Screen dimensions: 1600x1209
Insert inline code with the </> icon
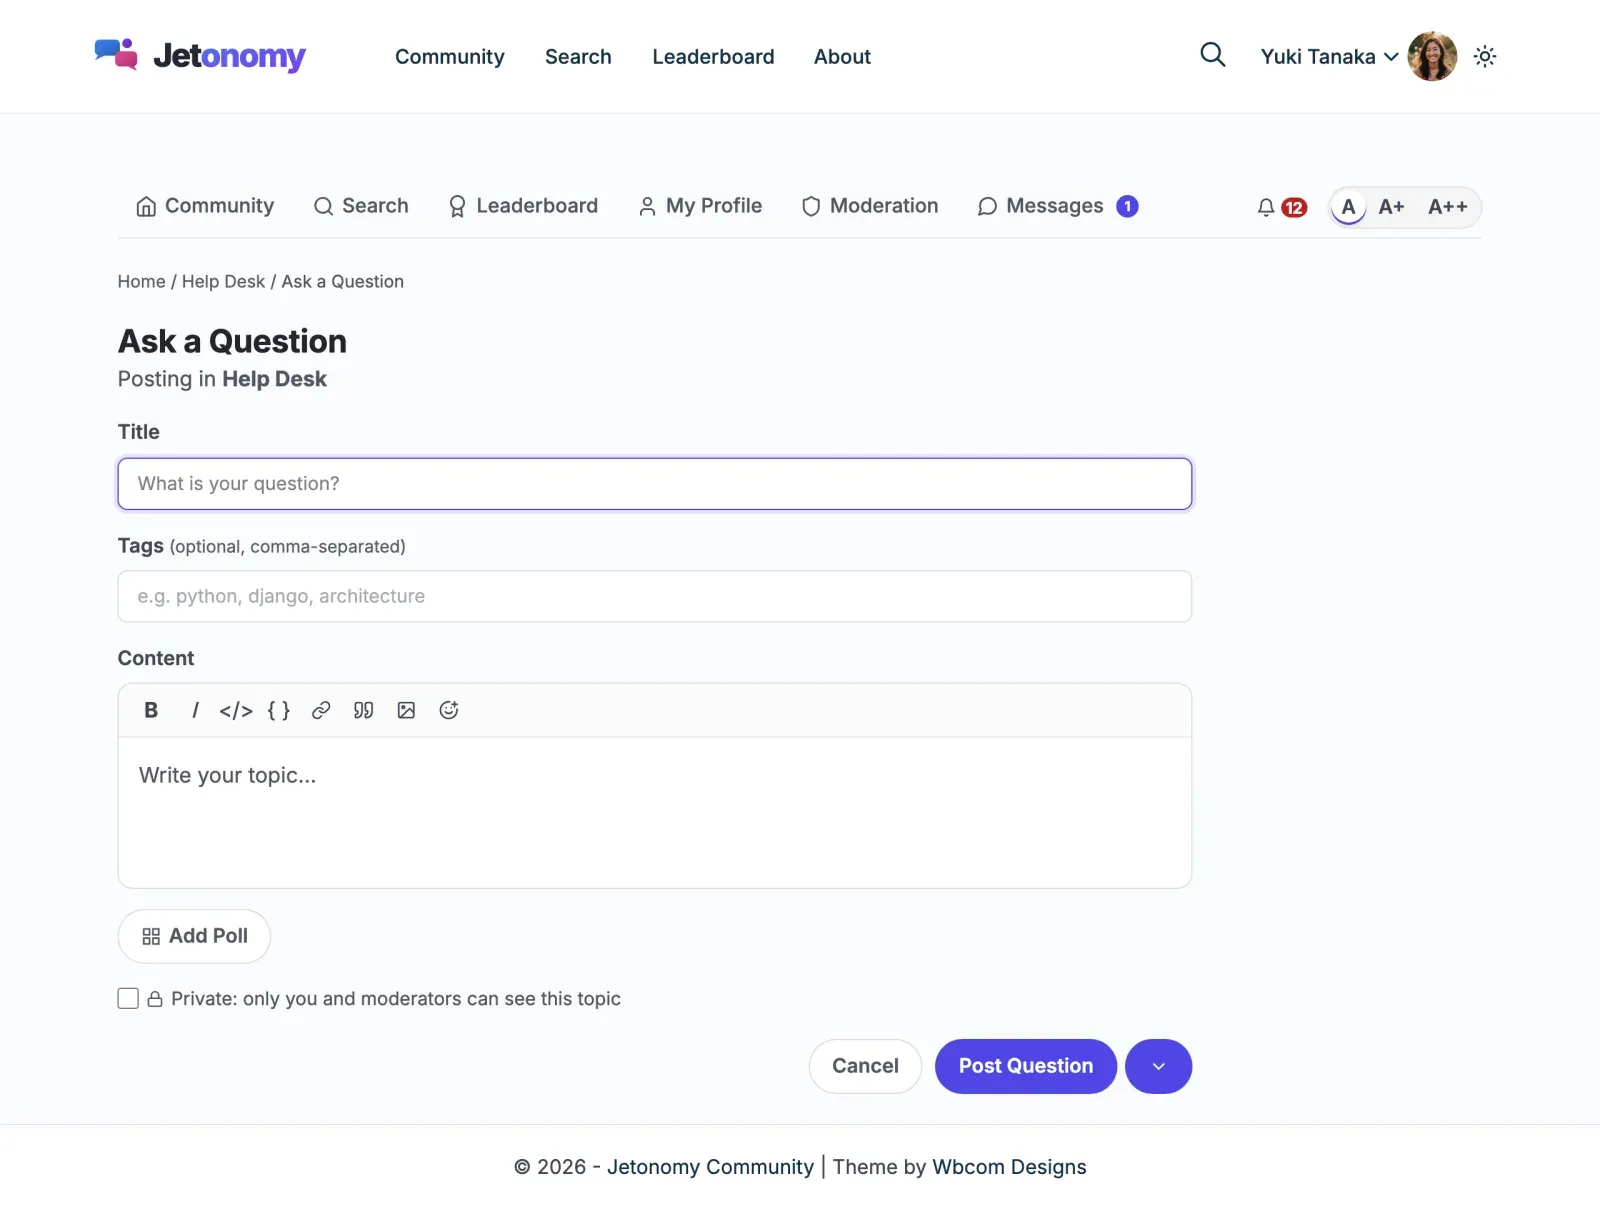click(x=236, y=710)
